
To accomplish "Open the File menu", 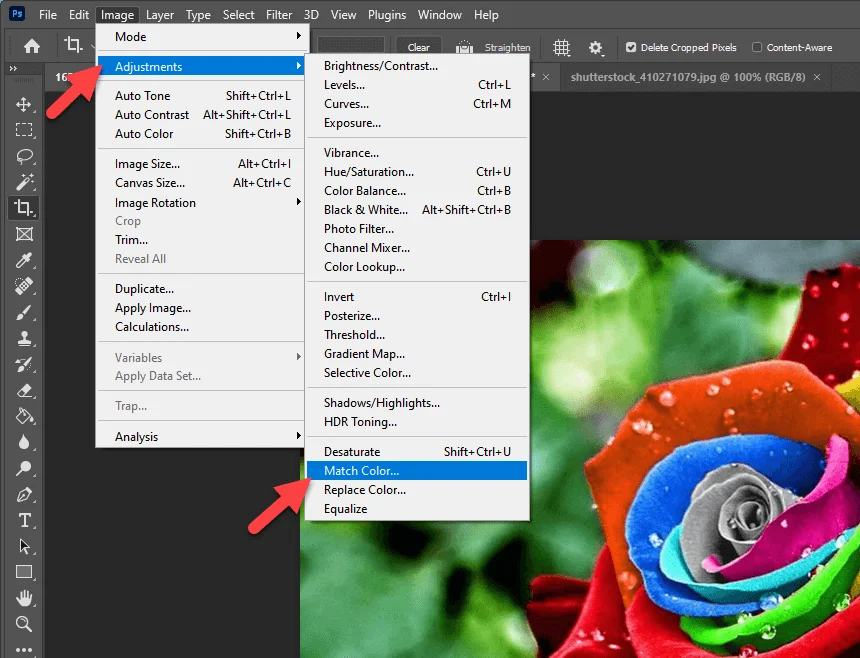I will [x=48, y=15].
